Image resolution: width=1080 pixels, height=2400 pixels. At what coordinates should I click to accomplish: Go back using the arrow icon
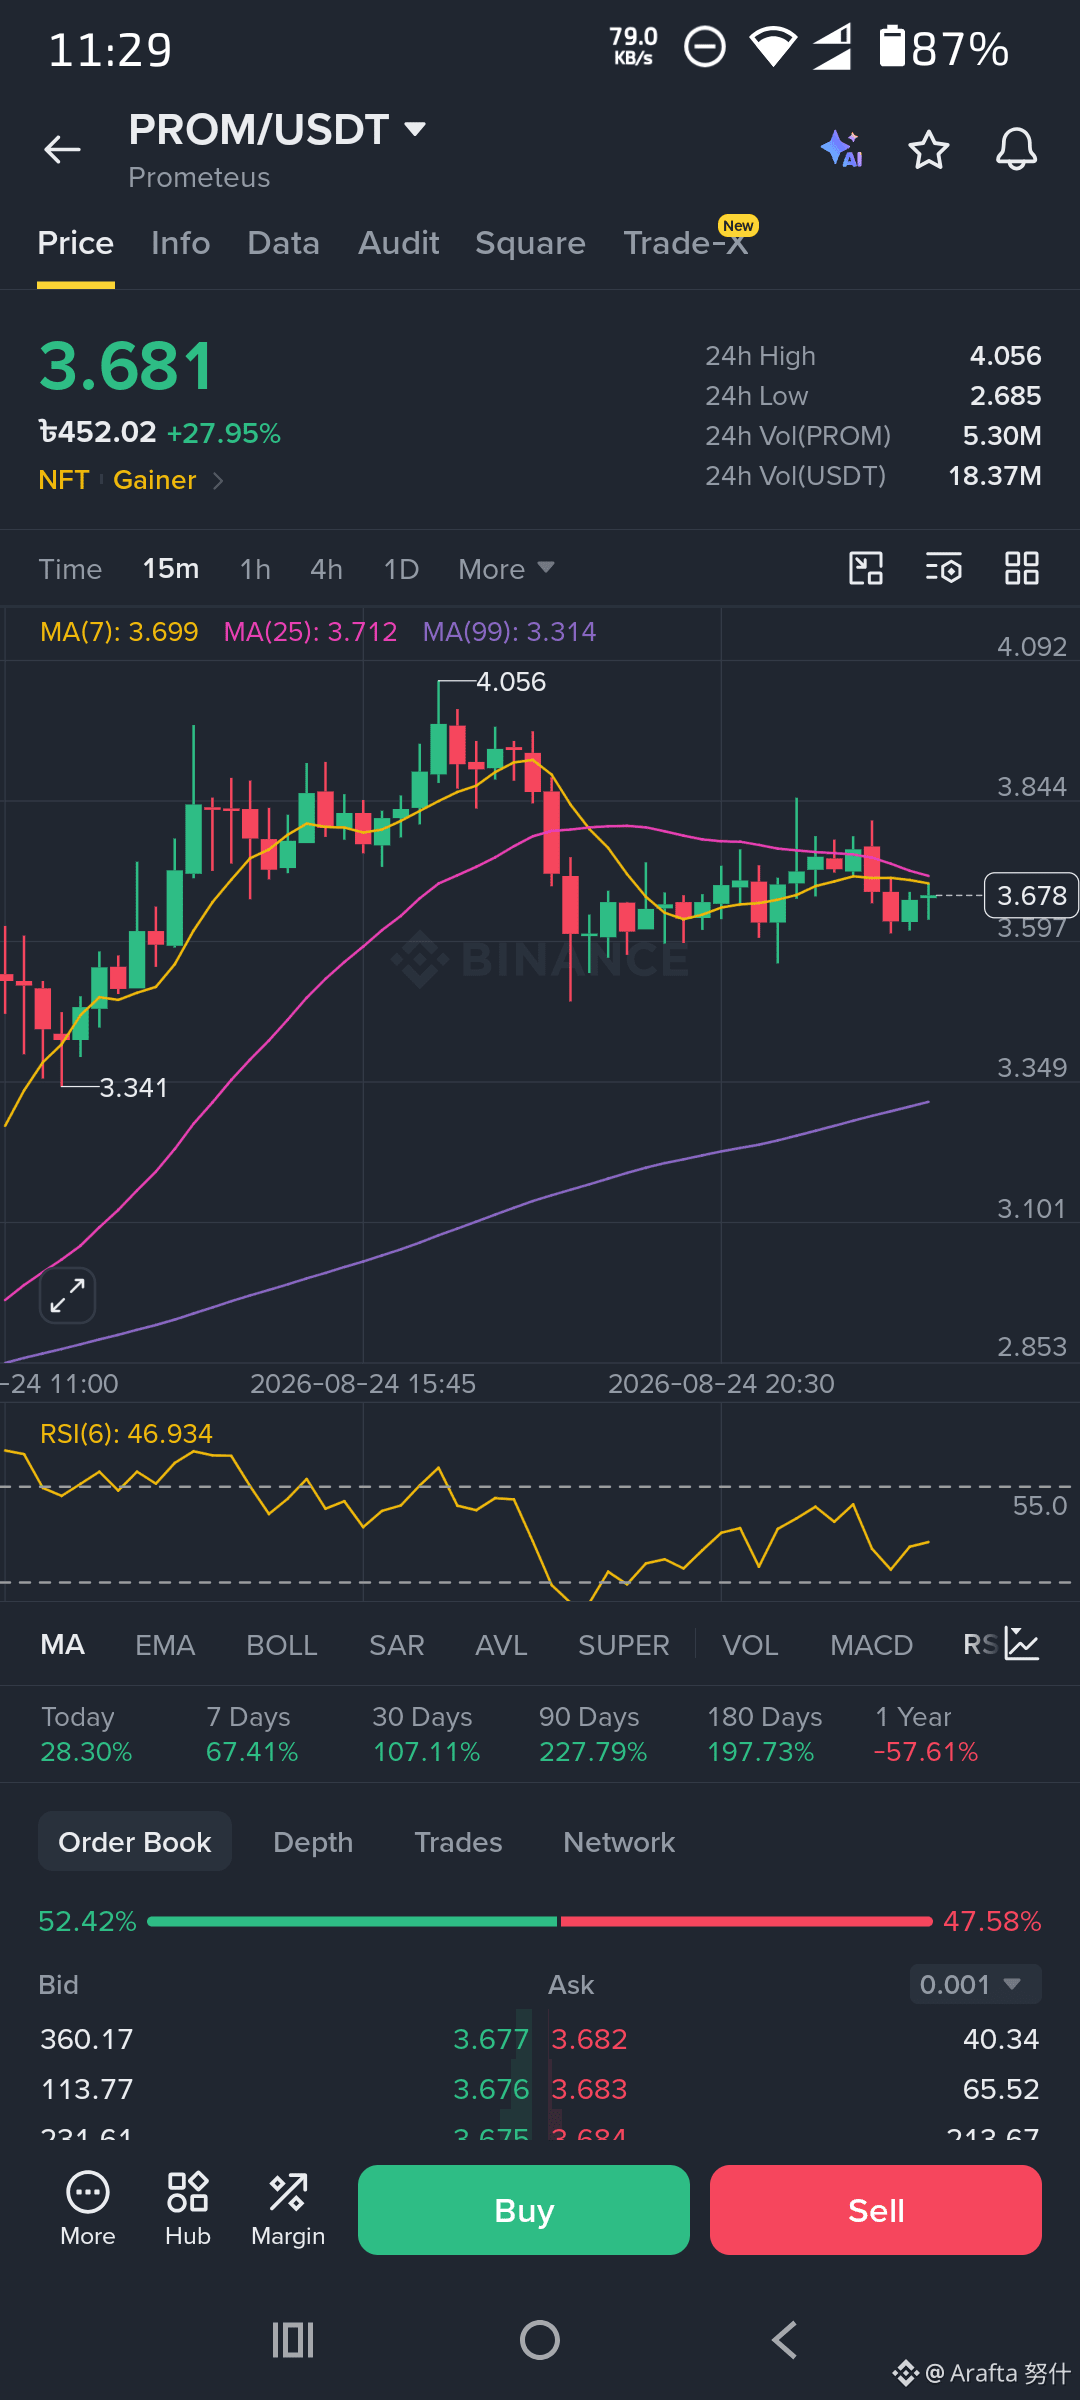tap(62, 150)
